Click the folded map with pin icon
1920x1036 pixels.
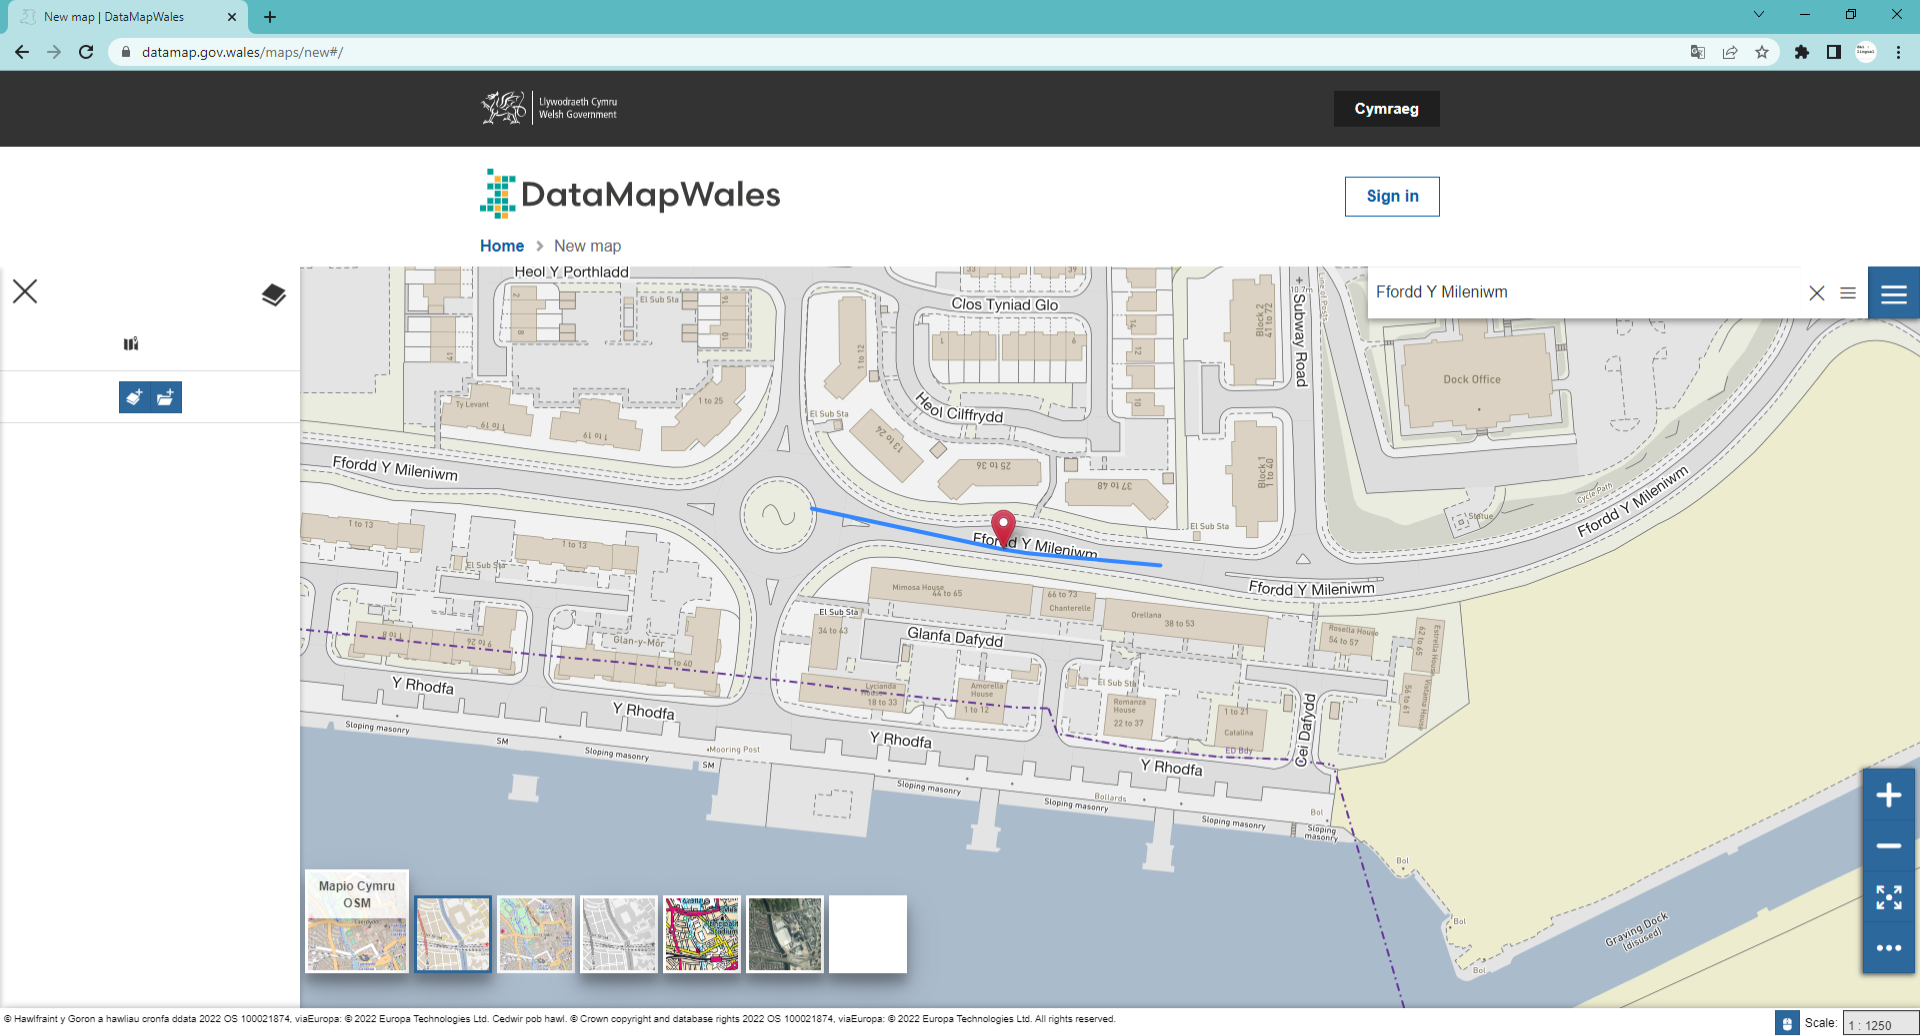coord(131,344)
